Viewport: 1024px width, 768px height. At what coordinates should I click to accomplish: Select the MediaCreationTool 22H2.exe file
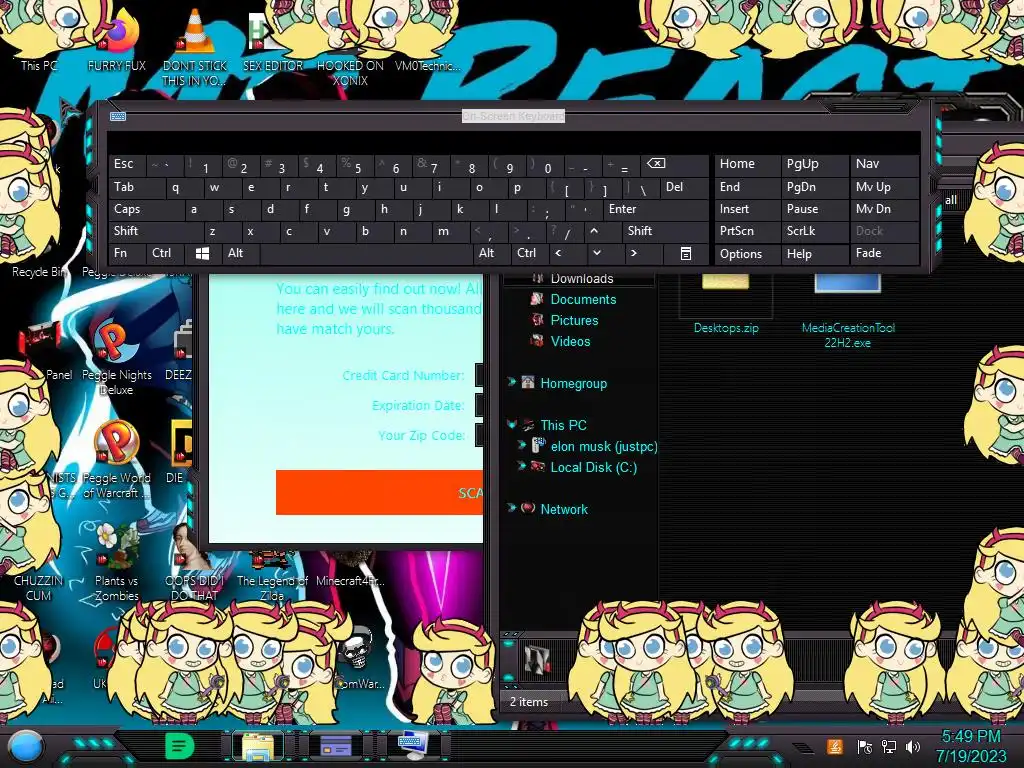[x=848, y=310]
